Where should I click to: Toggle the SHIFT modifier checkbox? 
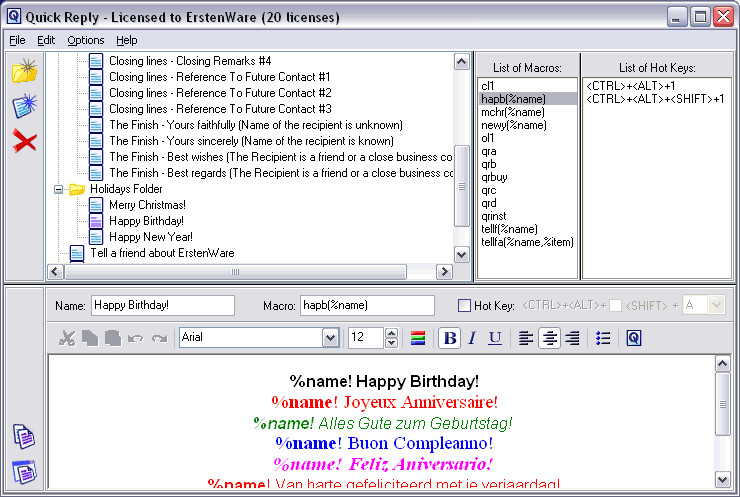[x=615, y=306]
